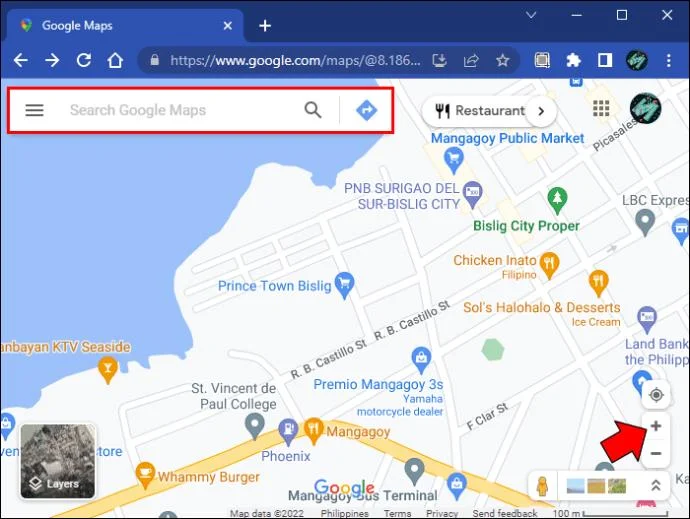The width and height of the screenshot is (690, 519).
Task: Open the Mangagoy restaurant pin
Action: click(313, 431)
